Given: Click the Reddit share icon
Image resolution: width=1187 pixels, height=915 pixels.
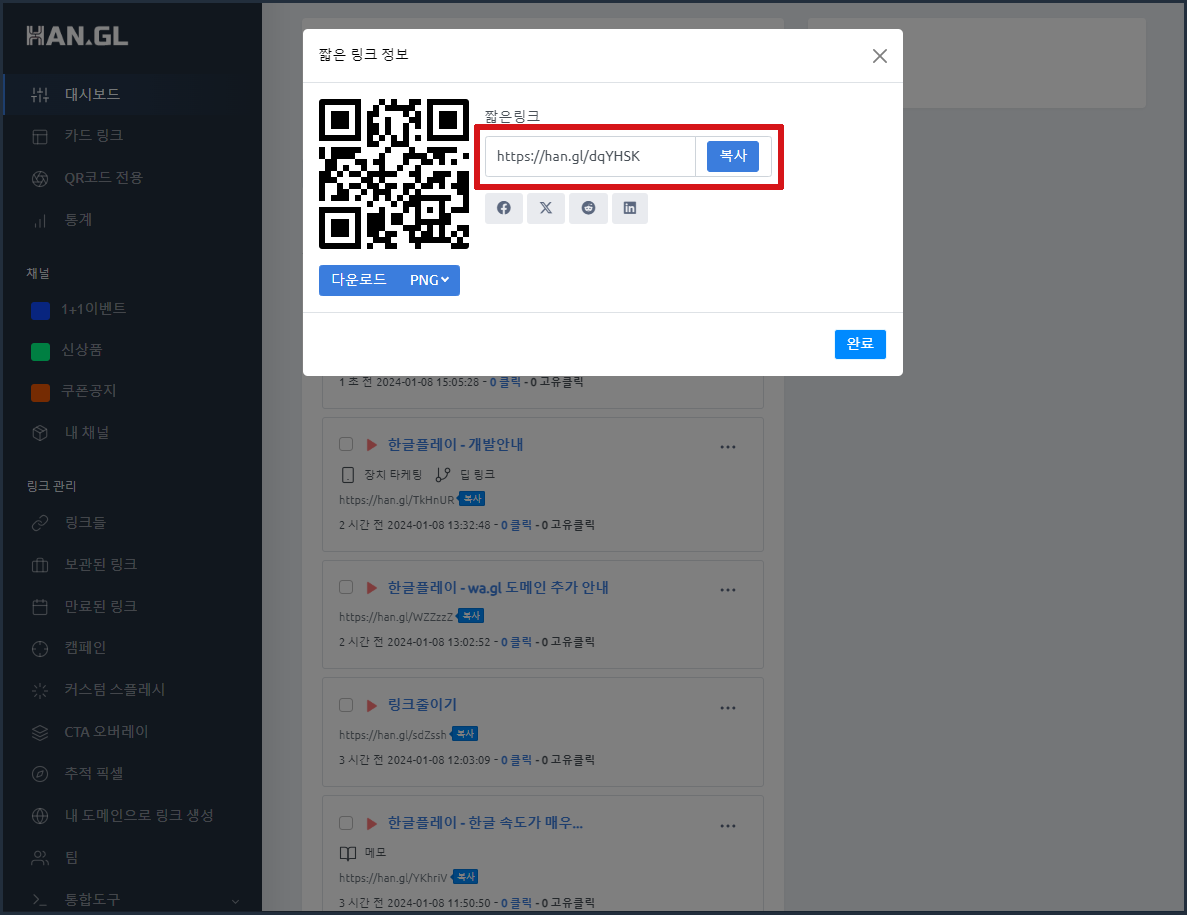Looking at the screenshot, I should (588, 208).
